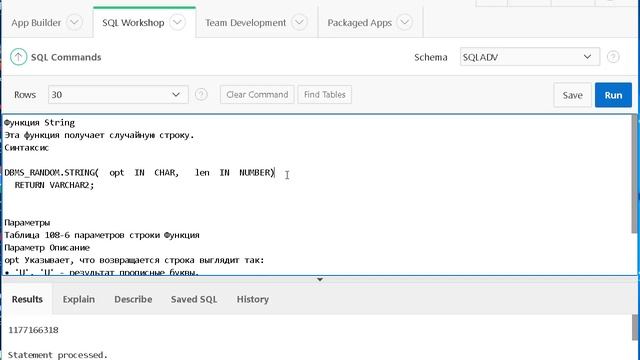The height and width of the screenshot is (360, 640).
Task: Expand SQL Workshop dropdown chevron
Action: (x=177, y=22)
